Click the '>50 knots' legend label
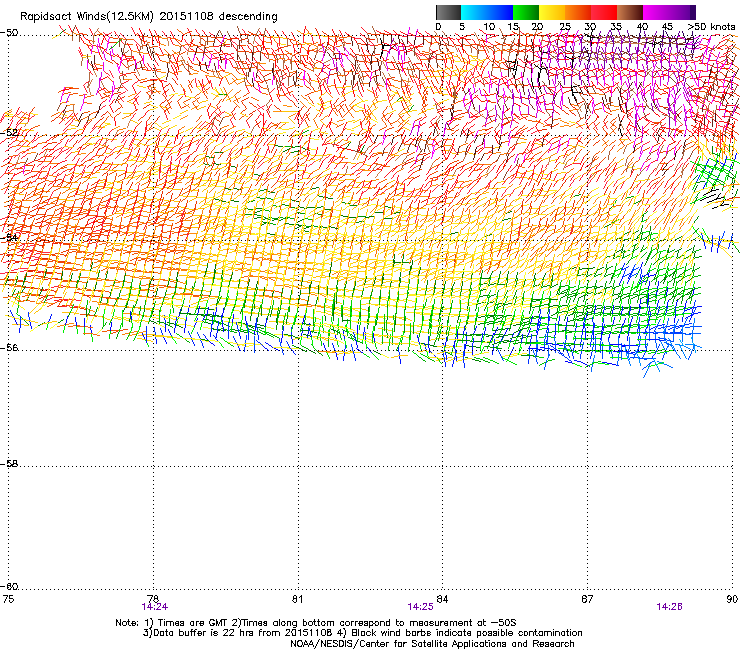Image resolution: width=740 pixels, height=650 pixels. coord(711,27)
